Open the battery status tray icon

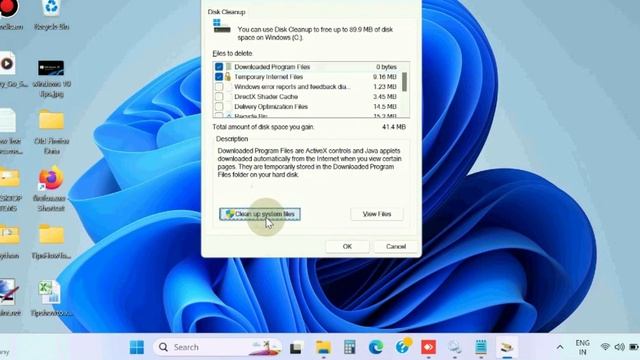(634, 347)
